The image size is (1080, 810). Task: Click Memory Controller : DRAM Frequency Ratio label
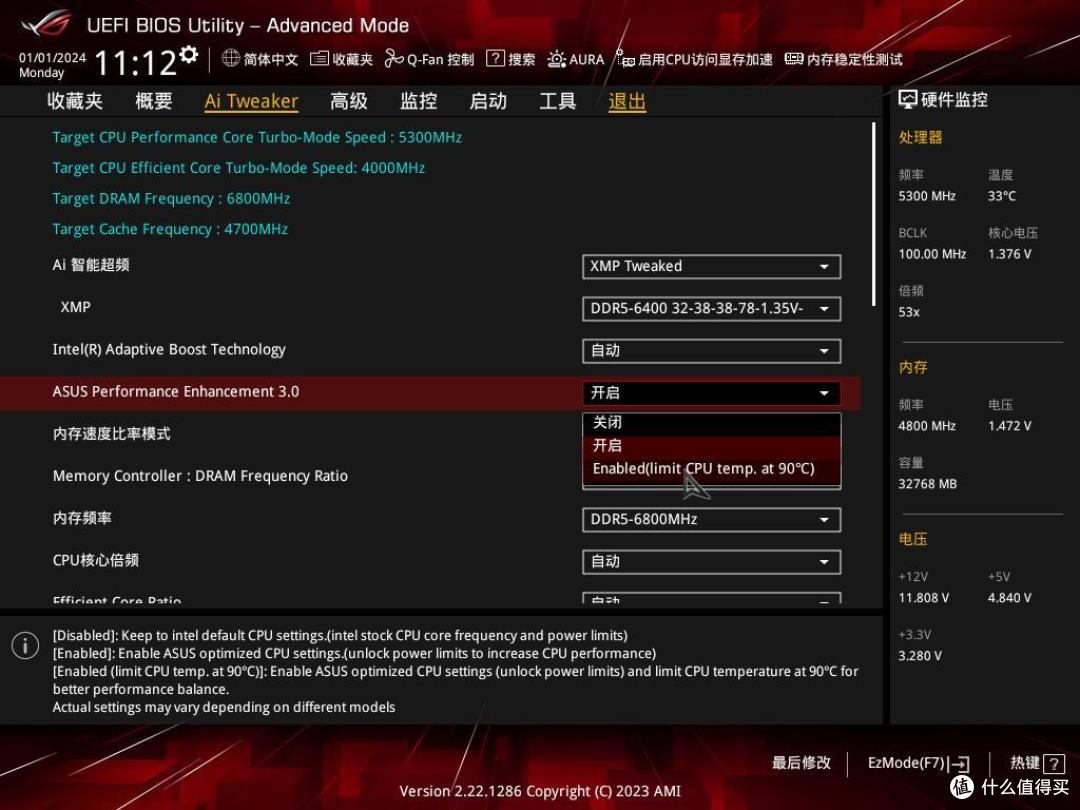tap(200, 476)
